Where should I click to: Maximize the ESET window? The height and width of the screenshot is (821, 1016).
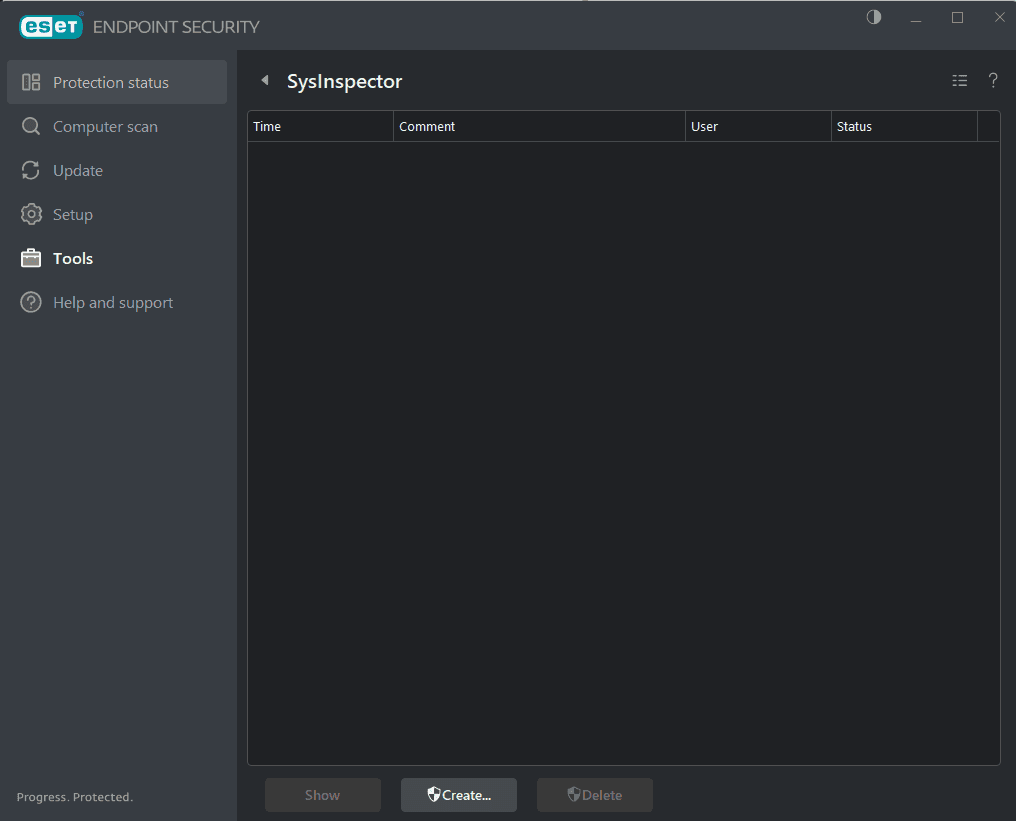click(957, 17)
